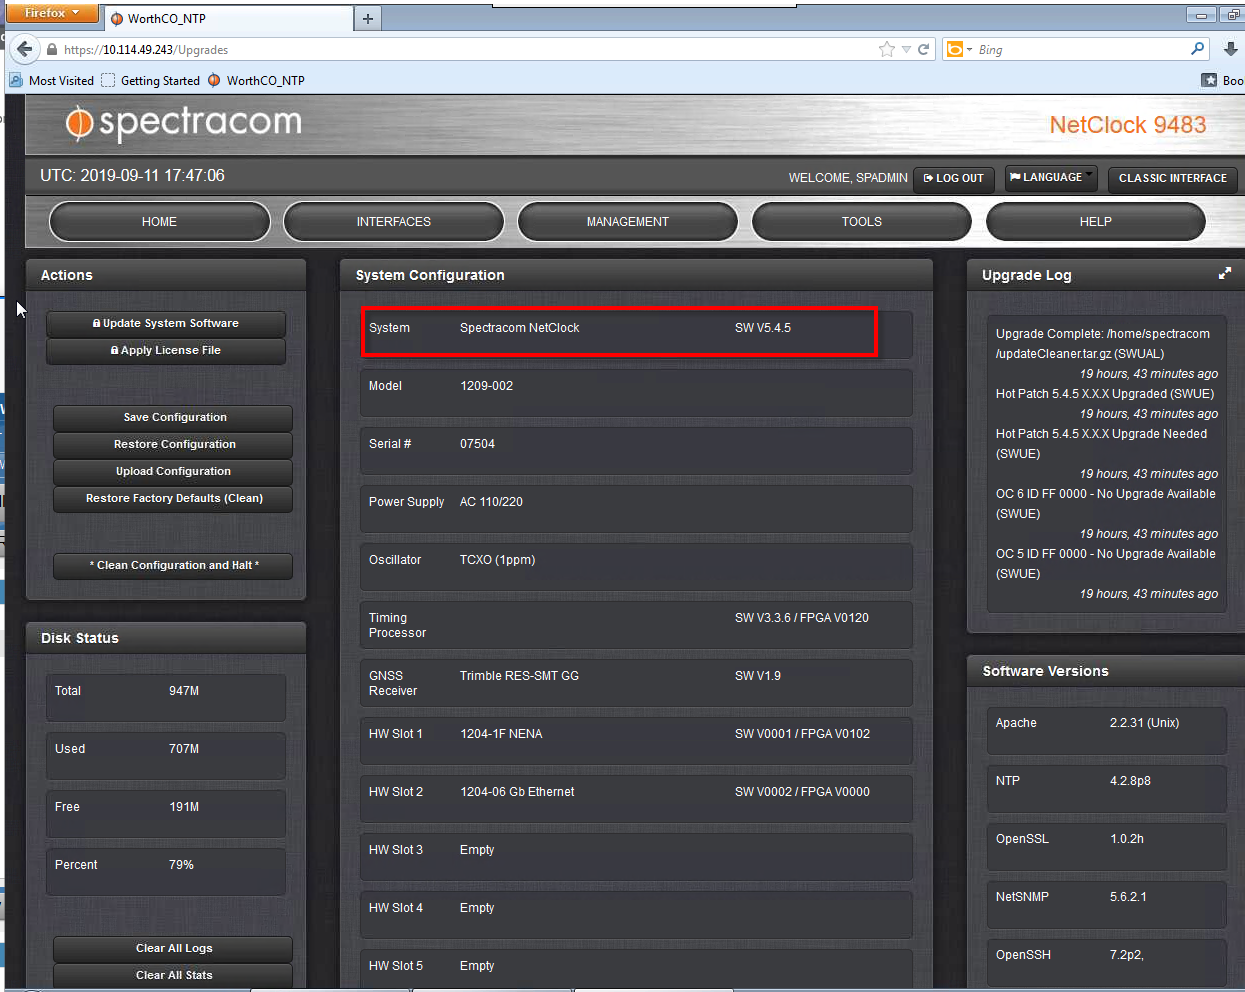Expand the Upgrade Log panel
This screenshot has height=992, width=1245.
[1224, 273]
